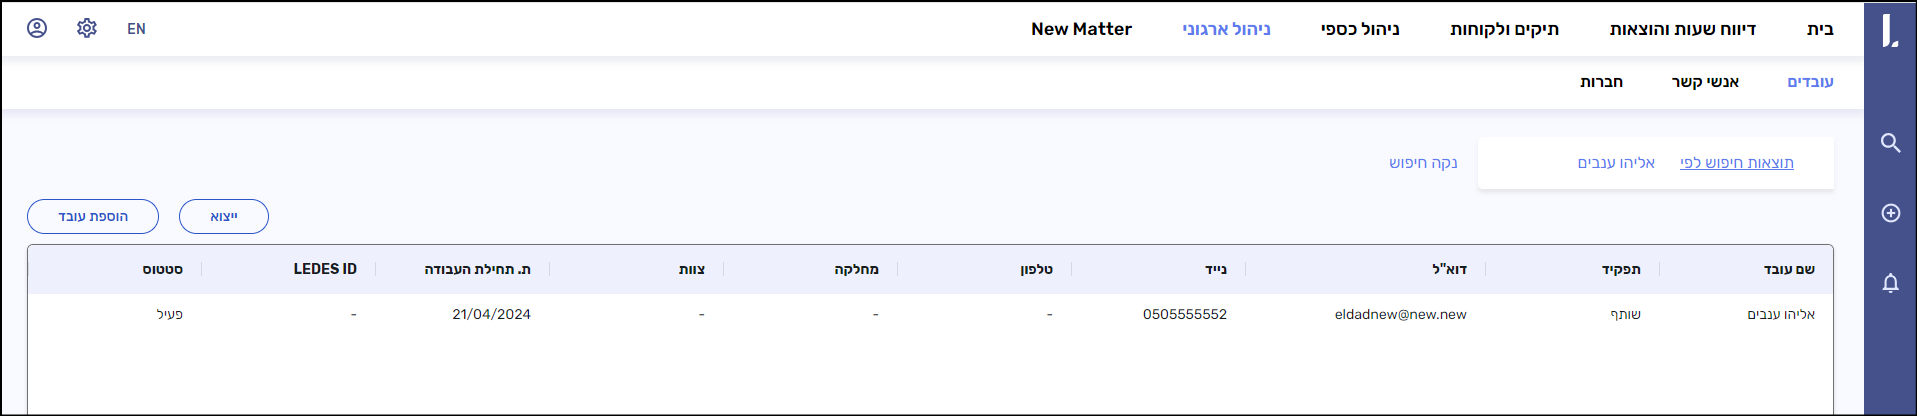Viewport: 1917px width, 416px height.
Task: Open the user profile icon
Action: coord(37,28)
